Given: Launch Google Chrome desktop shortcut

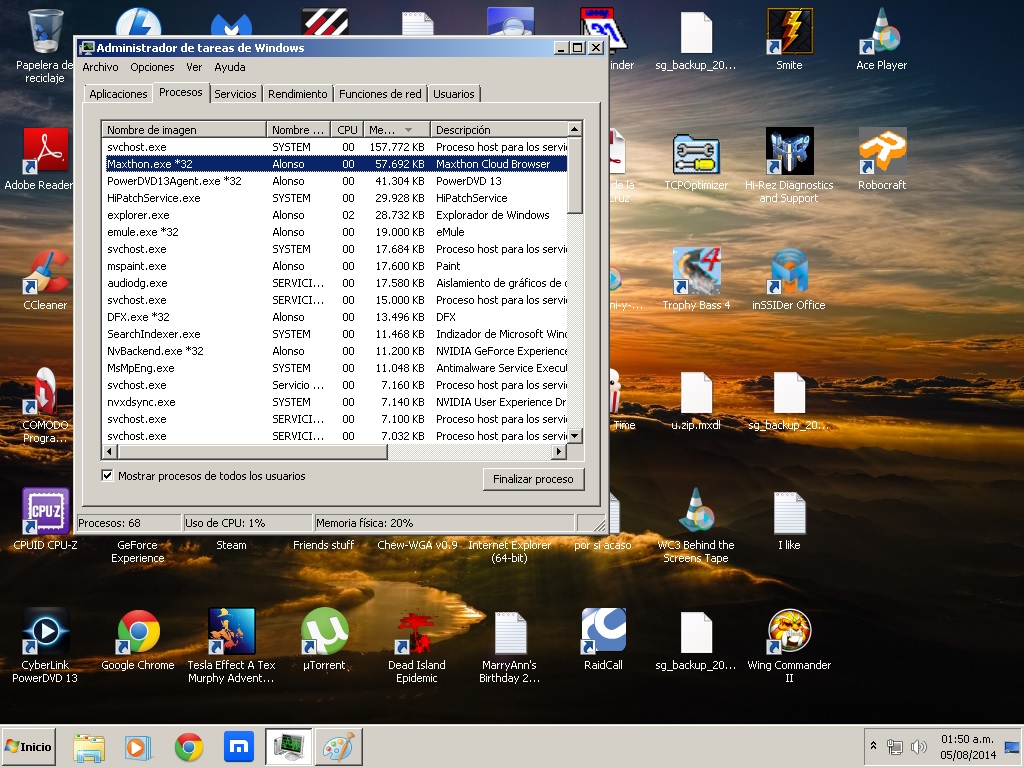Looking at the screenshot, I should coord(138,640).
